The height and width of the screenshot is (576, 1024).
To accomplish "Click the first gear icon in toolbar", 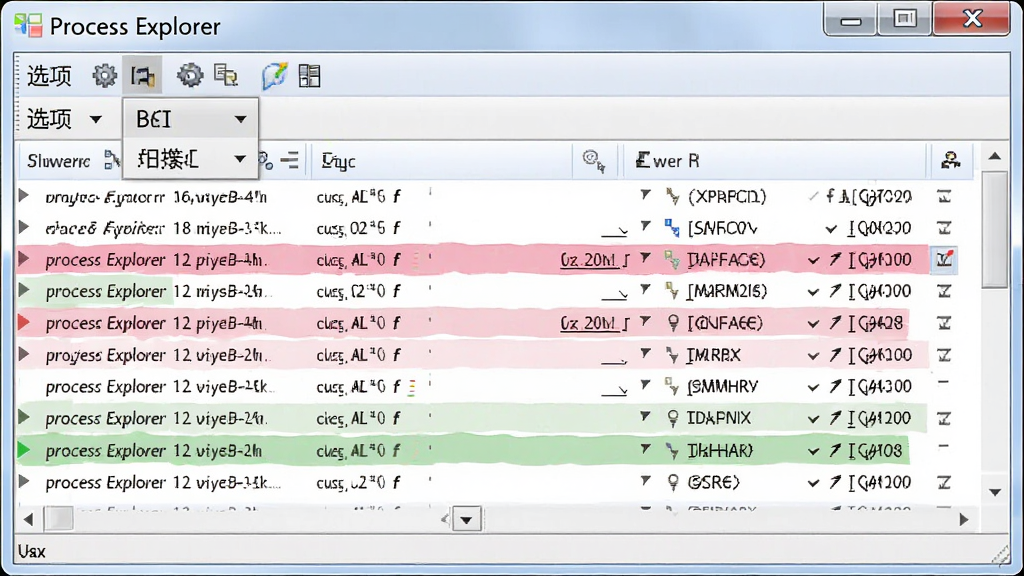I will pos(104,76).
